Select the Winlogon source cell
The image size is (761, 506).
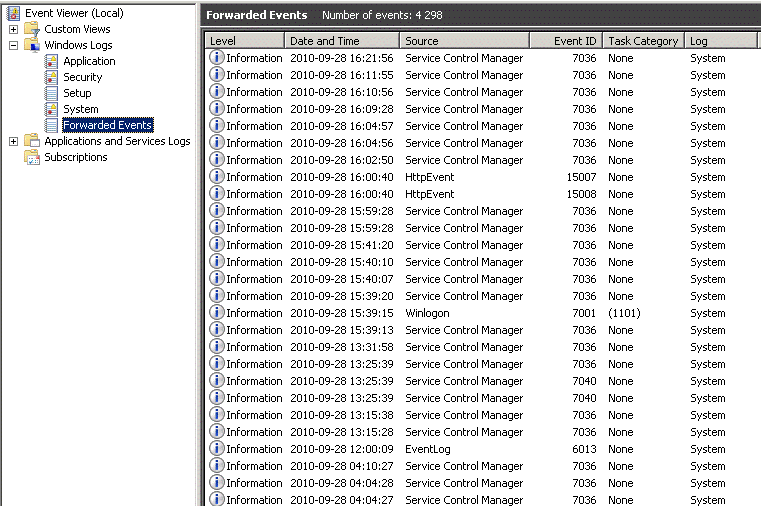[427, 313]
